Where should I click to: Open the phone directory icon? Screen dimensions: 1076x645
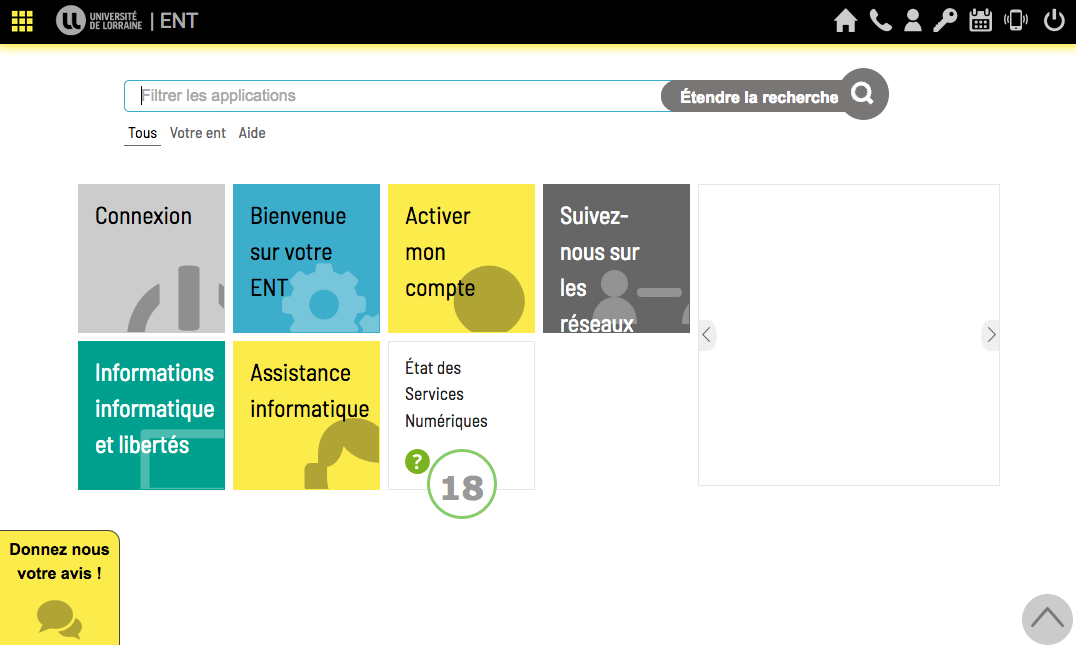[880, 21]
